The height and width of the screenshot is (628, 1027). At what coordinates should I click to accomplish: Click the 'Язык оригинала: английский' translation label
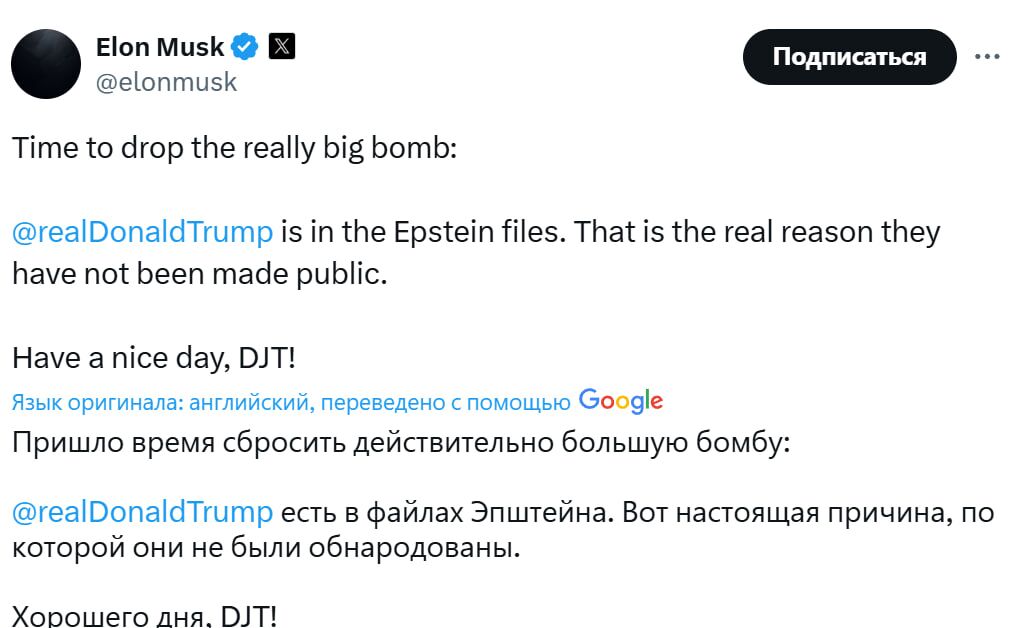pyautogui.click(x=163, y=402)
